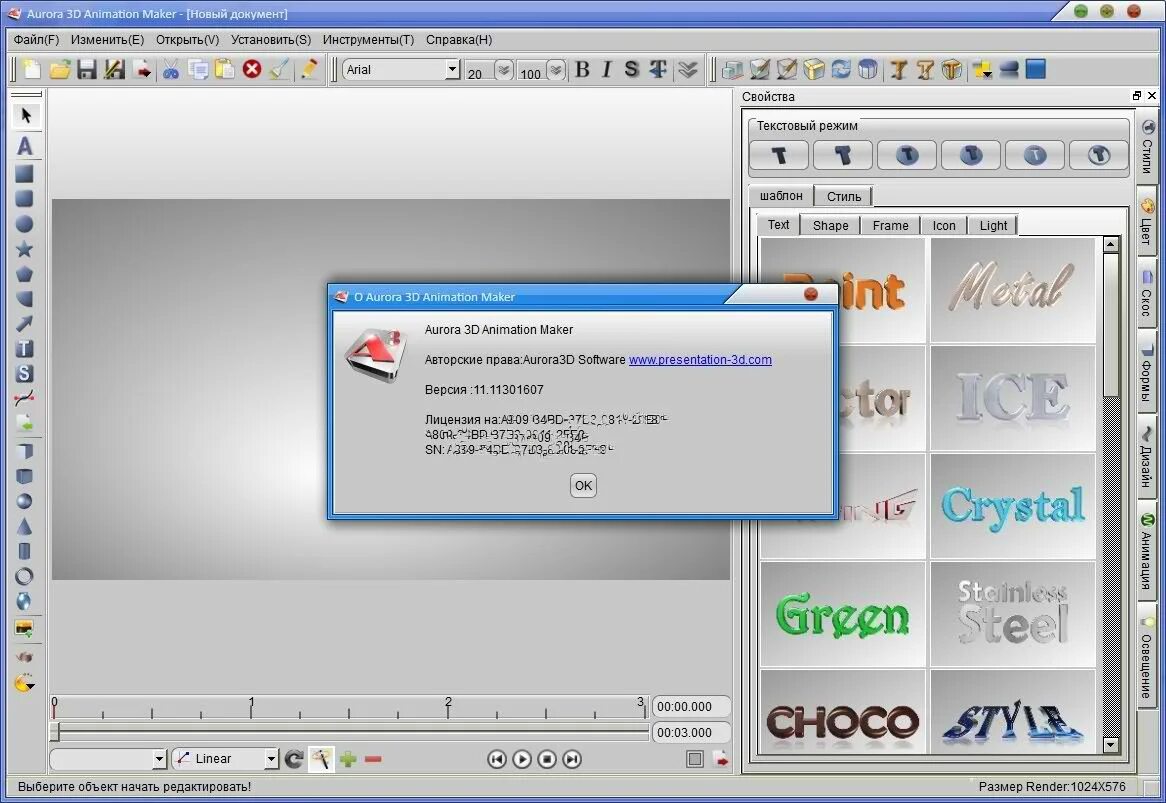The image size is (1166, 803).
Task: Open the Цвет side panel tab
Action: pyautogui.click(x=1147, y=222)
